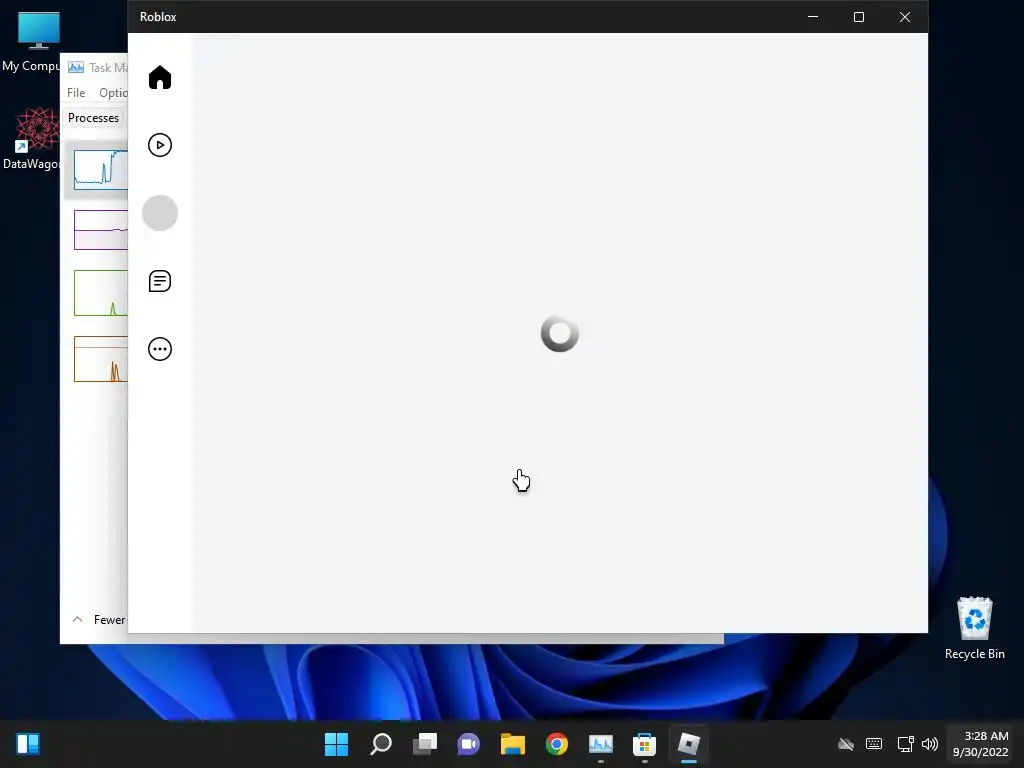Select the purple memory graph in Task Manager

[101, 230]
